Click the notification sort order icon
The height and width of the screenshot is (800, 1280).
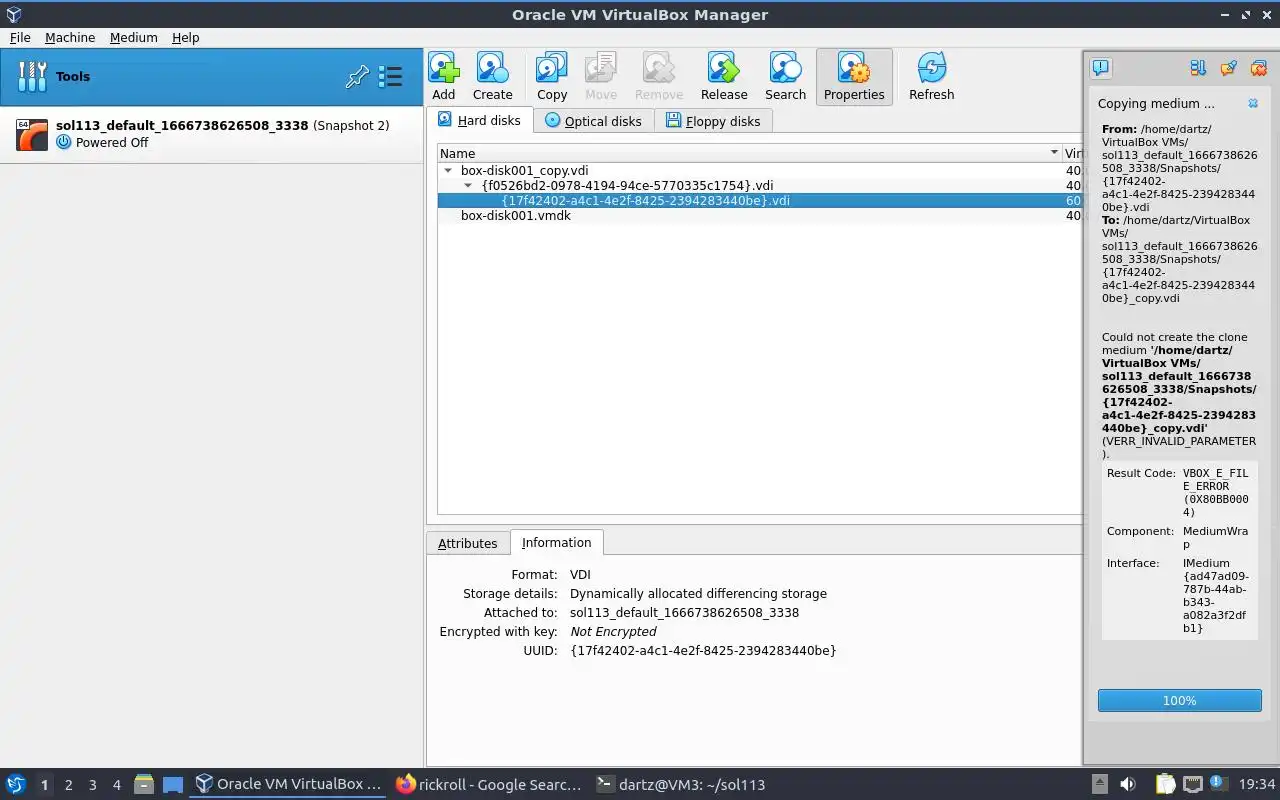[1198, 68]
